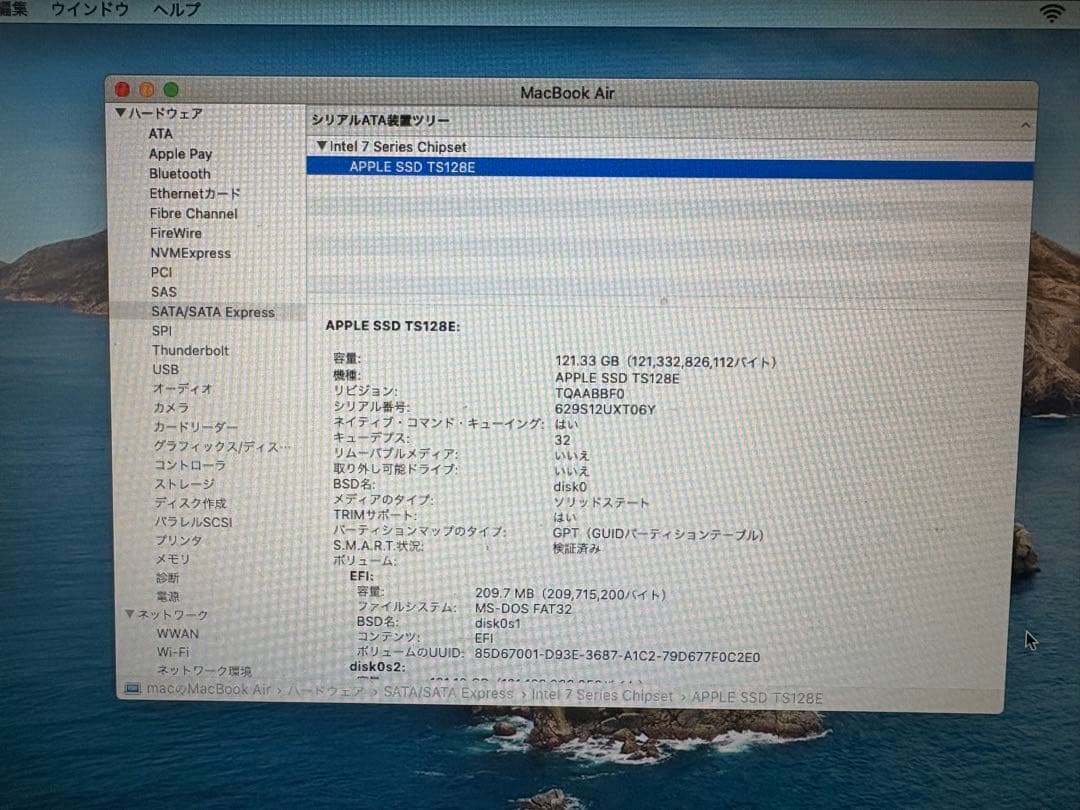Open the ウインドウ menu

point(90,10)
